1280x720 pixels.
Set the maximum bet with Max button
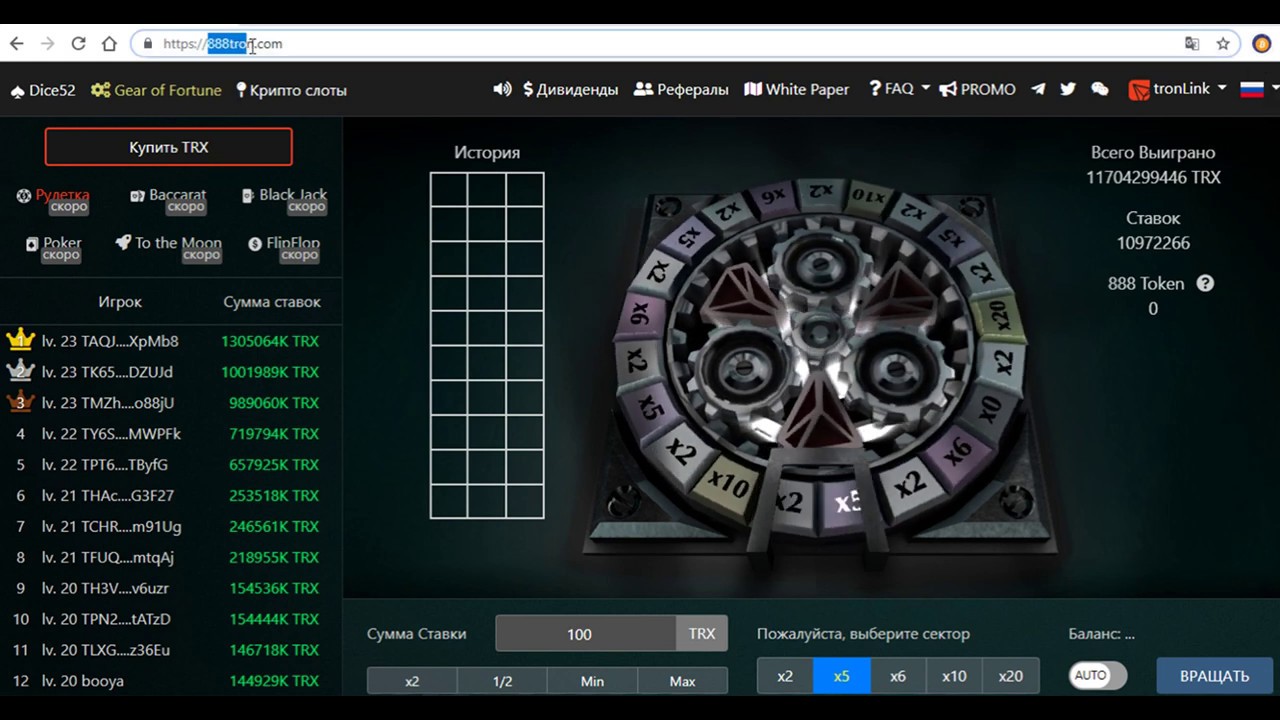pos(682,681)
